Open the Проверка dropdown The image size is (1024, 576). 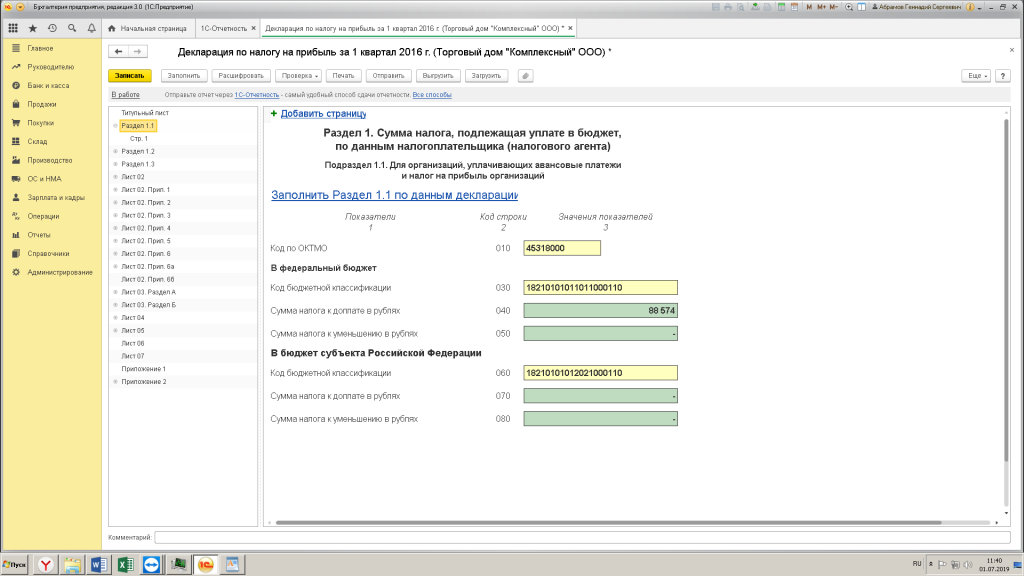tap(299, 76)
